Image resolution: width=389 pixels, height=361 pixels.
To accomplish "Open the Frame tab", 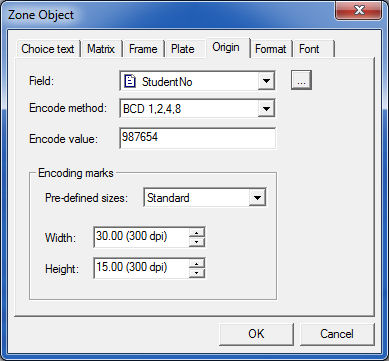I will click(x=143, y=49).
